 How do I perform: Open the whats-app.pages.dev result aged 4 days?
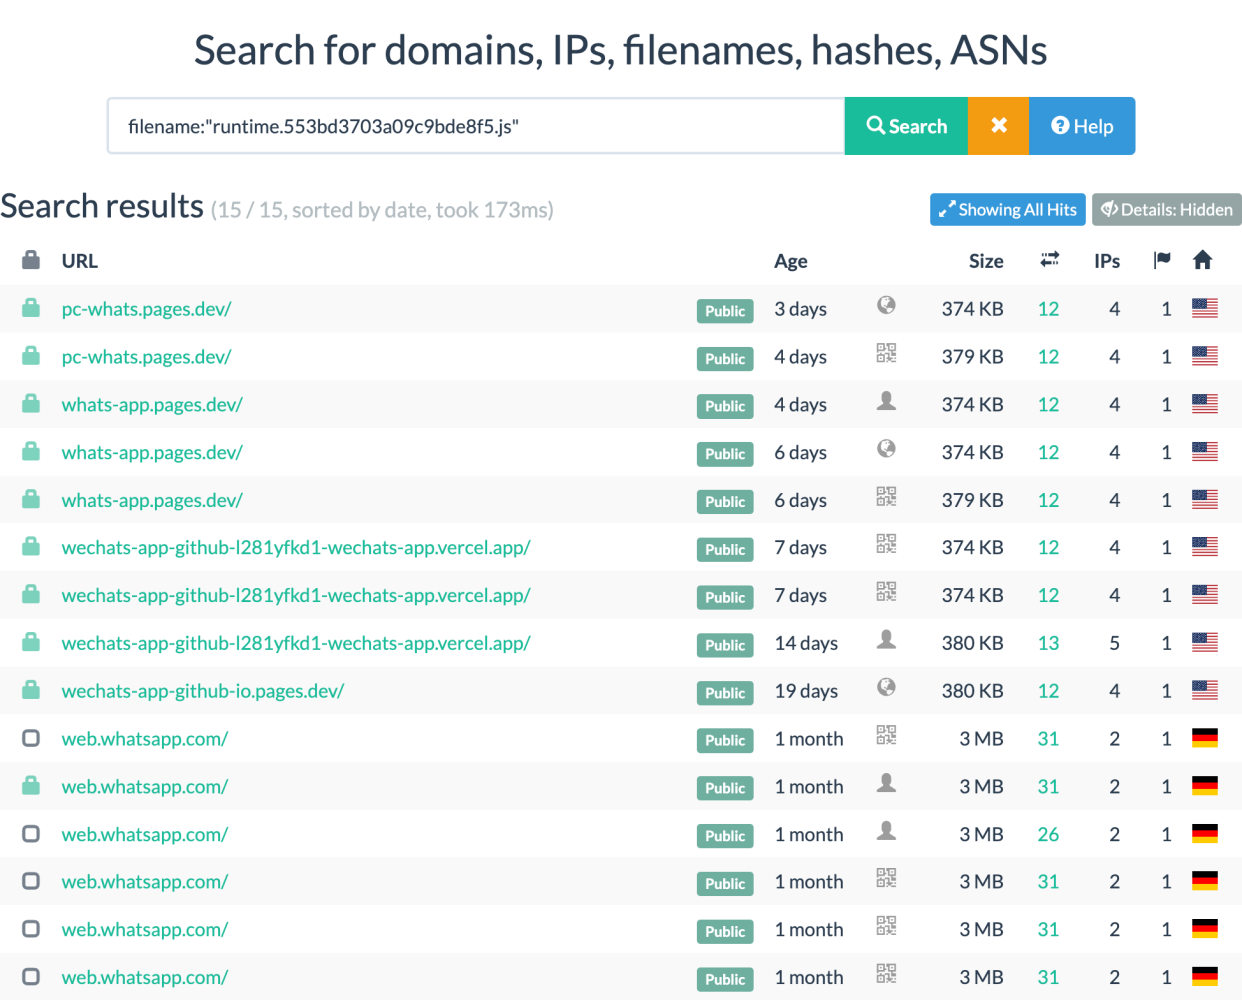coord(152,405)
